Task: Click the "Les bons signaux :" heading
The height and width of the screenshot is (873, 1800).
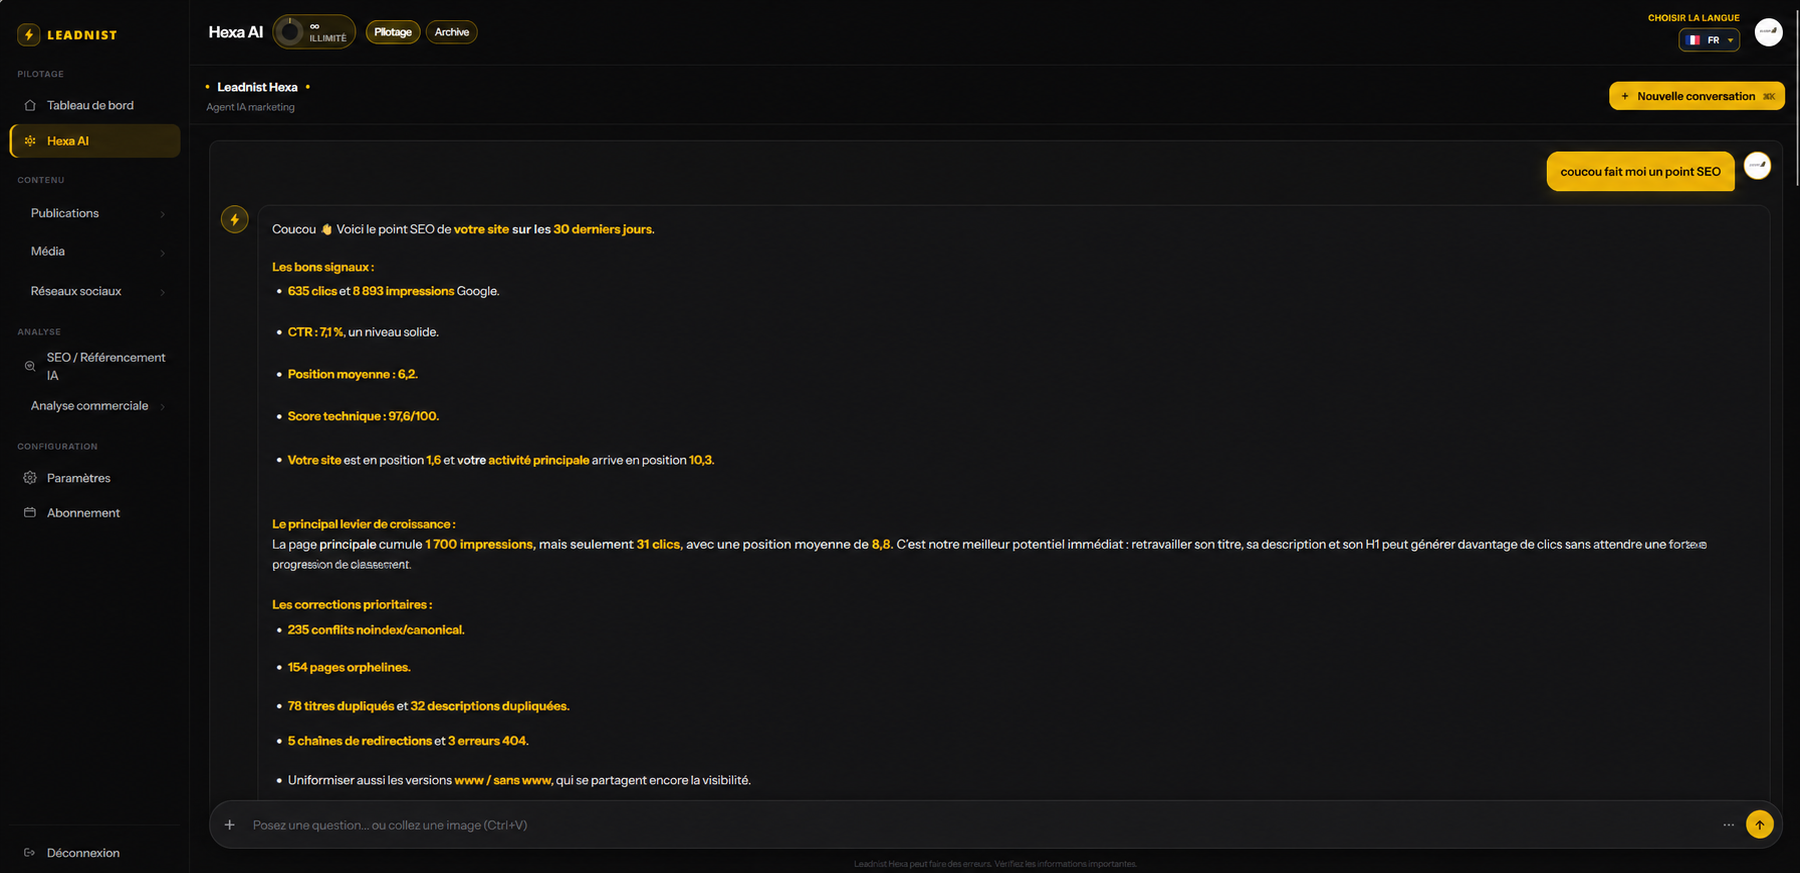Action: pyautogui.click(x=323, y=267)
